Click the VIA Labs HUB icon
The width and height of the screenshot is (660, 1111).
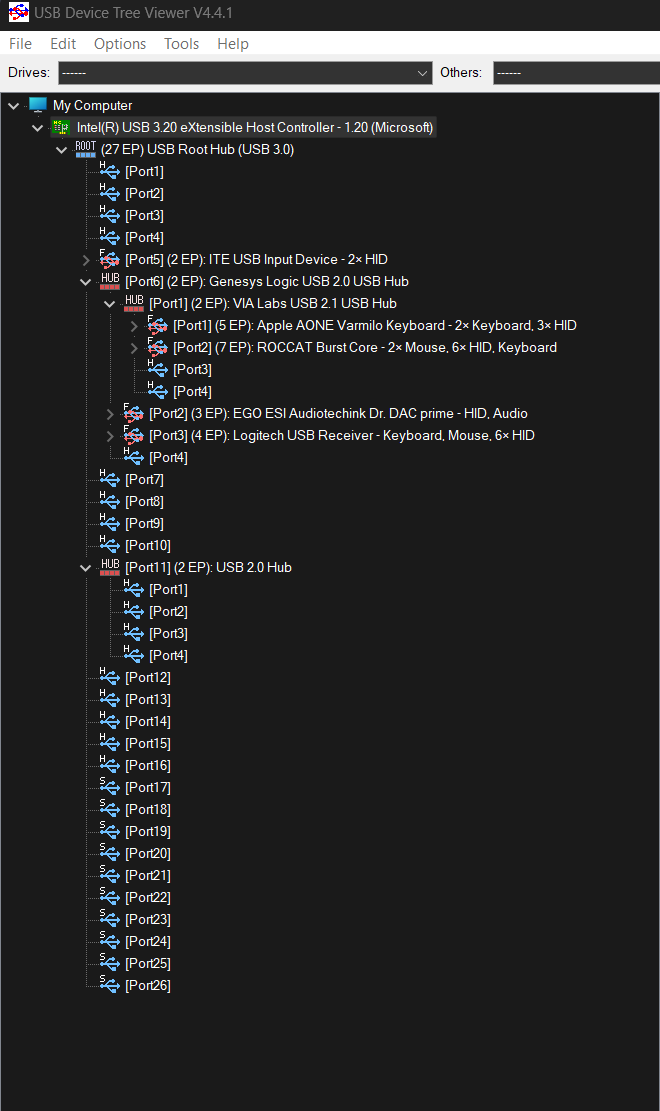tap(134, 303)
